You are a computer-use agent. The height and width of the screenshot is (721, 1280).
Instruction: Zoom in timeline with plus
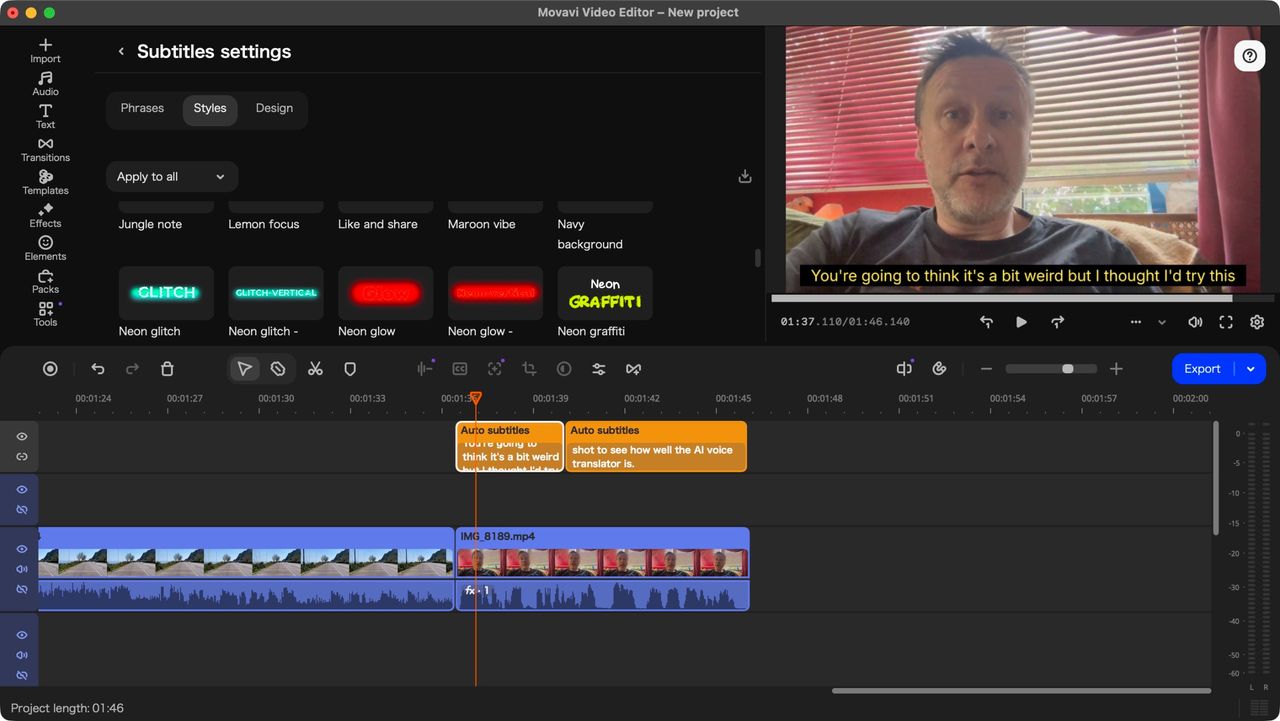coord(1116,369)
